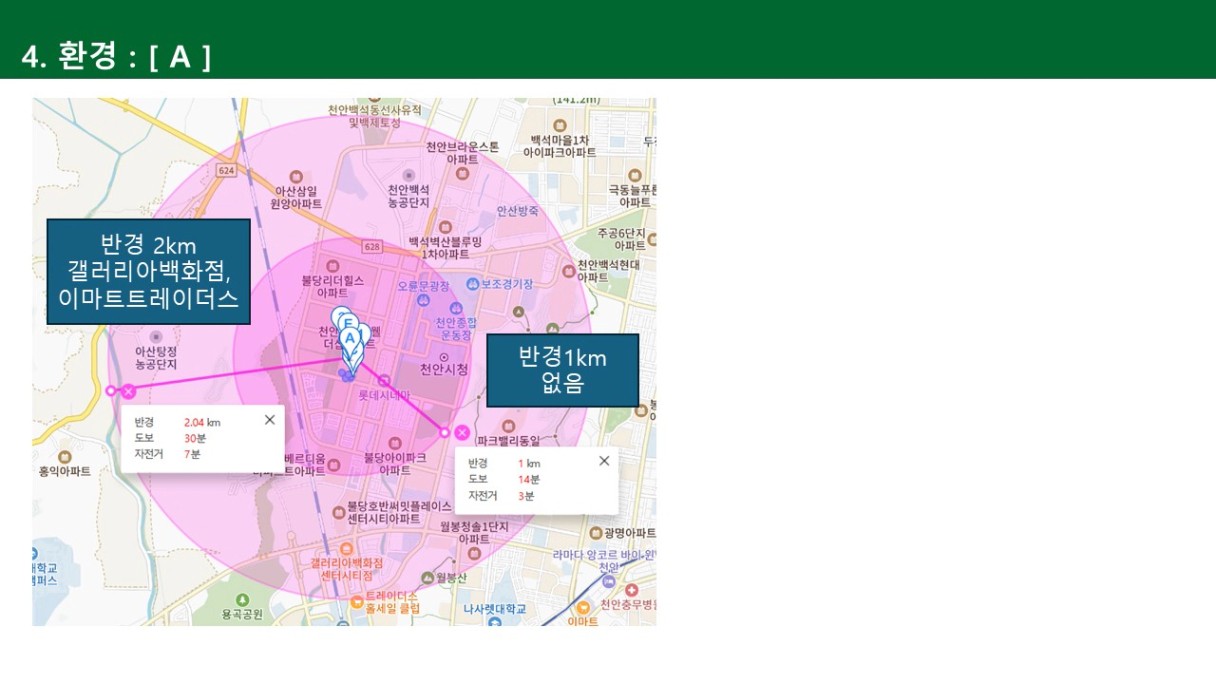1216x684 pixels.
Task: Click the 백석마을1차 아이파크아파트 label
Action: tap(560, 146)
